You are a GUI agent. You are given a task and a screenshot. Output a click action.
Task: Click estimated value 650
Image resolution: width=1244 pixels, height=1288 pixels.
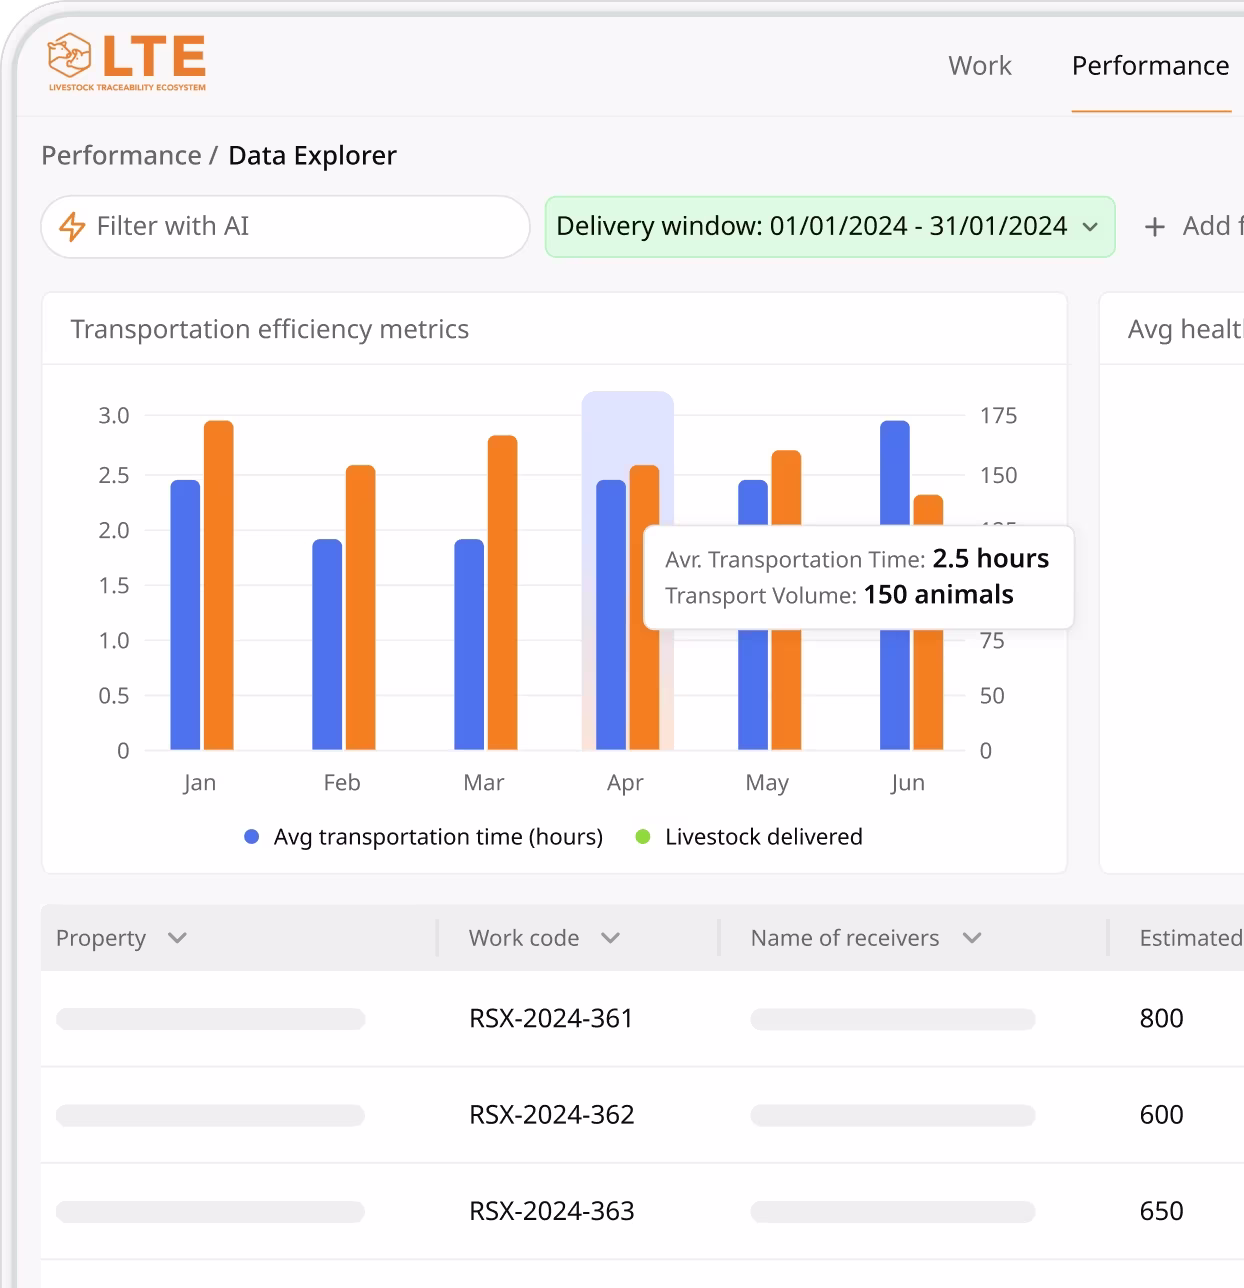(1161, 1211)
